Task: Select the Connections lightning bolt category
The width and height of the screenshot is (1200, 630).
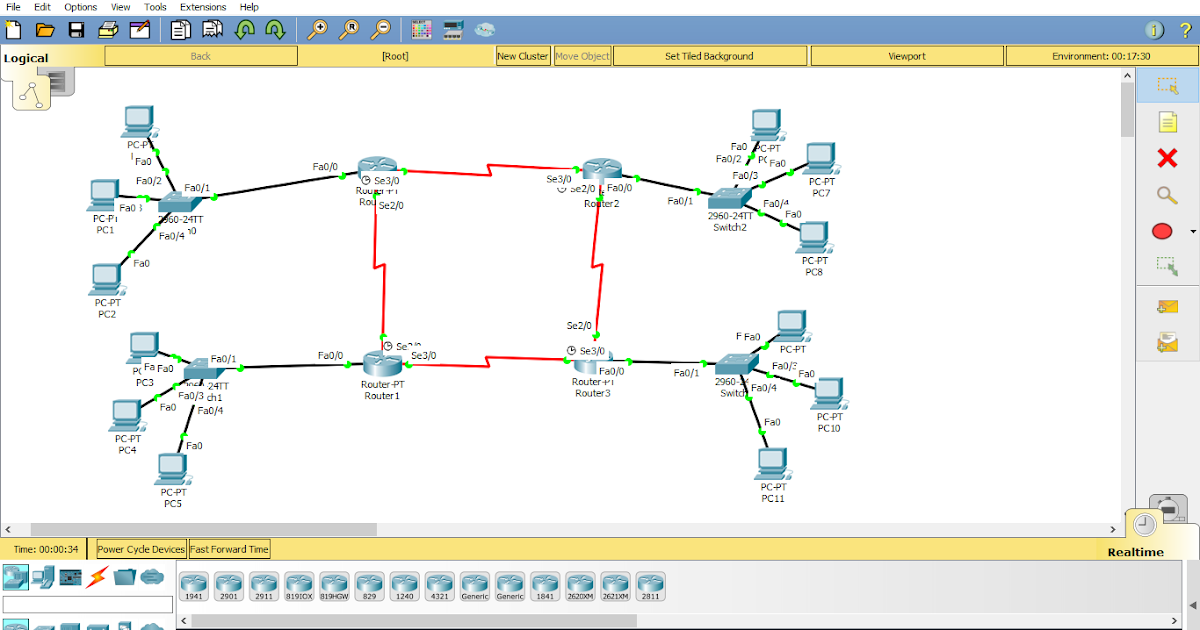Action: pos(96,577)
